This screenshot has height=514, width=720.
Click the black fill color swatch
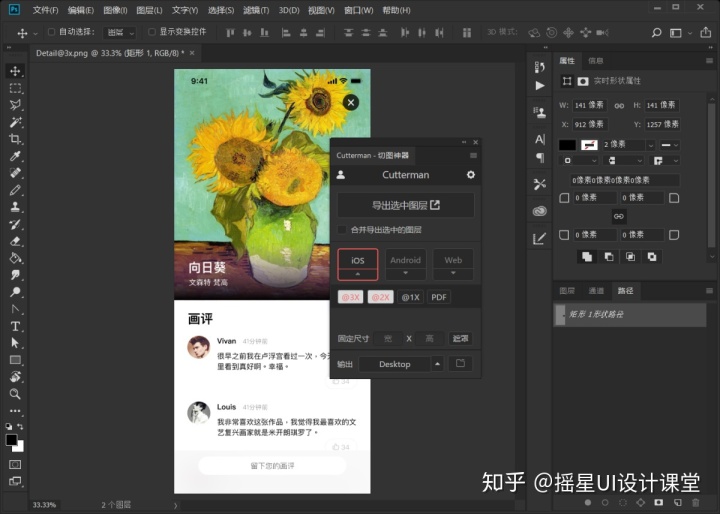(567, 145)
